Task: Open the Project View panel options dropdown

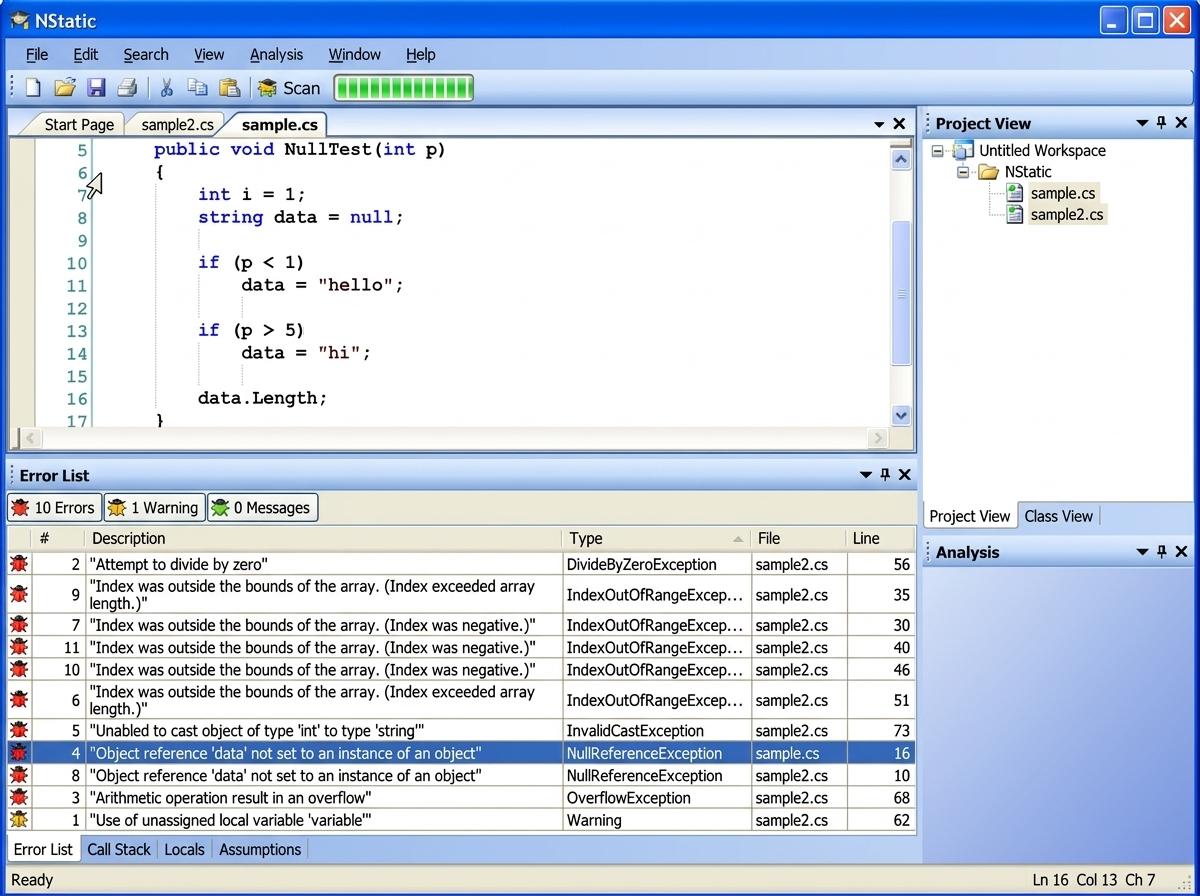Action: (1142, 123)
